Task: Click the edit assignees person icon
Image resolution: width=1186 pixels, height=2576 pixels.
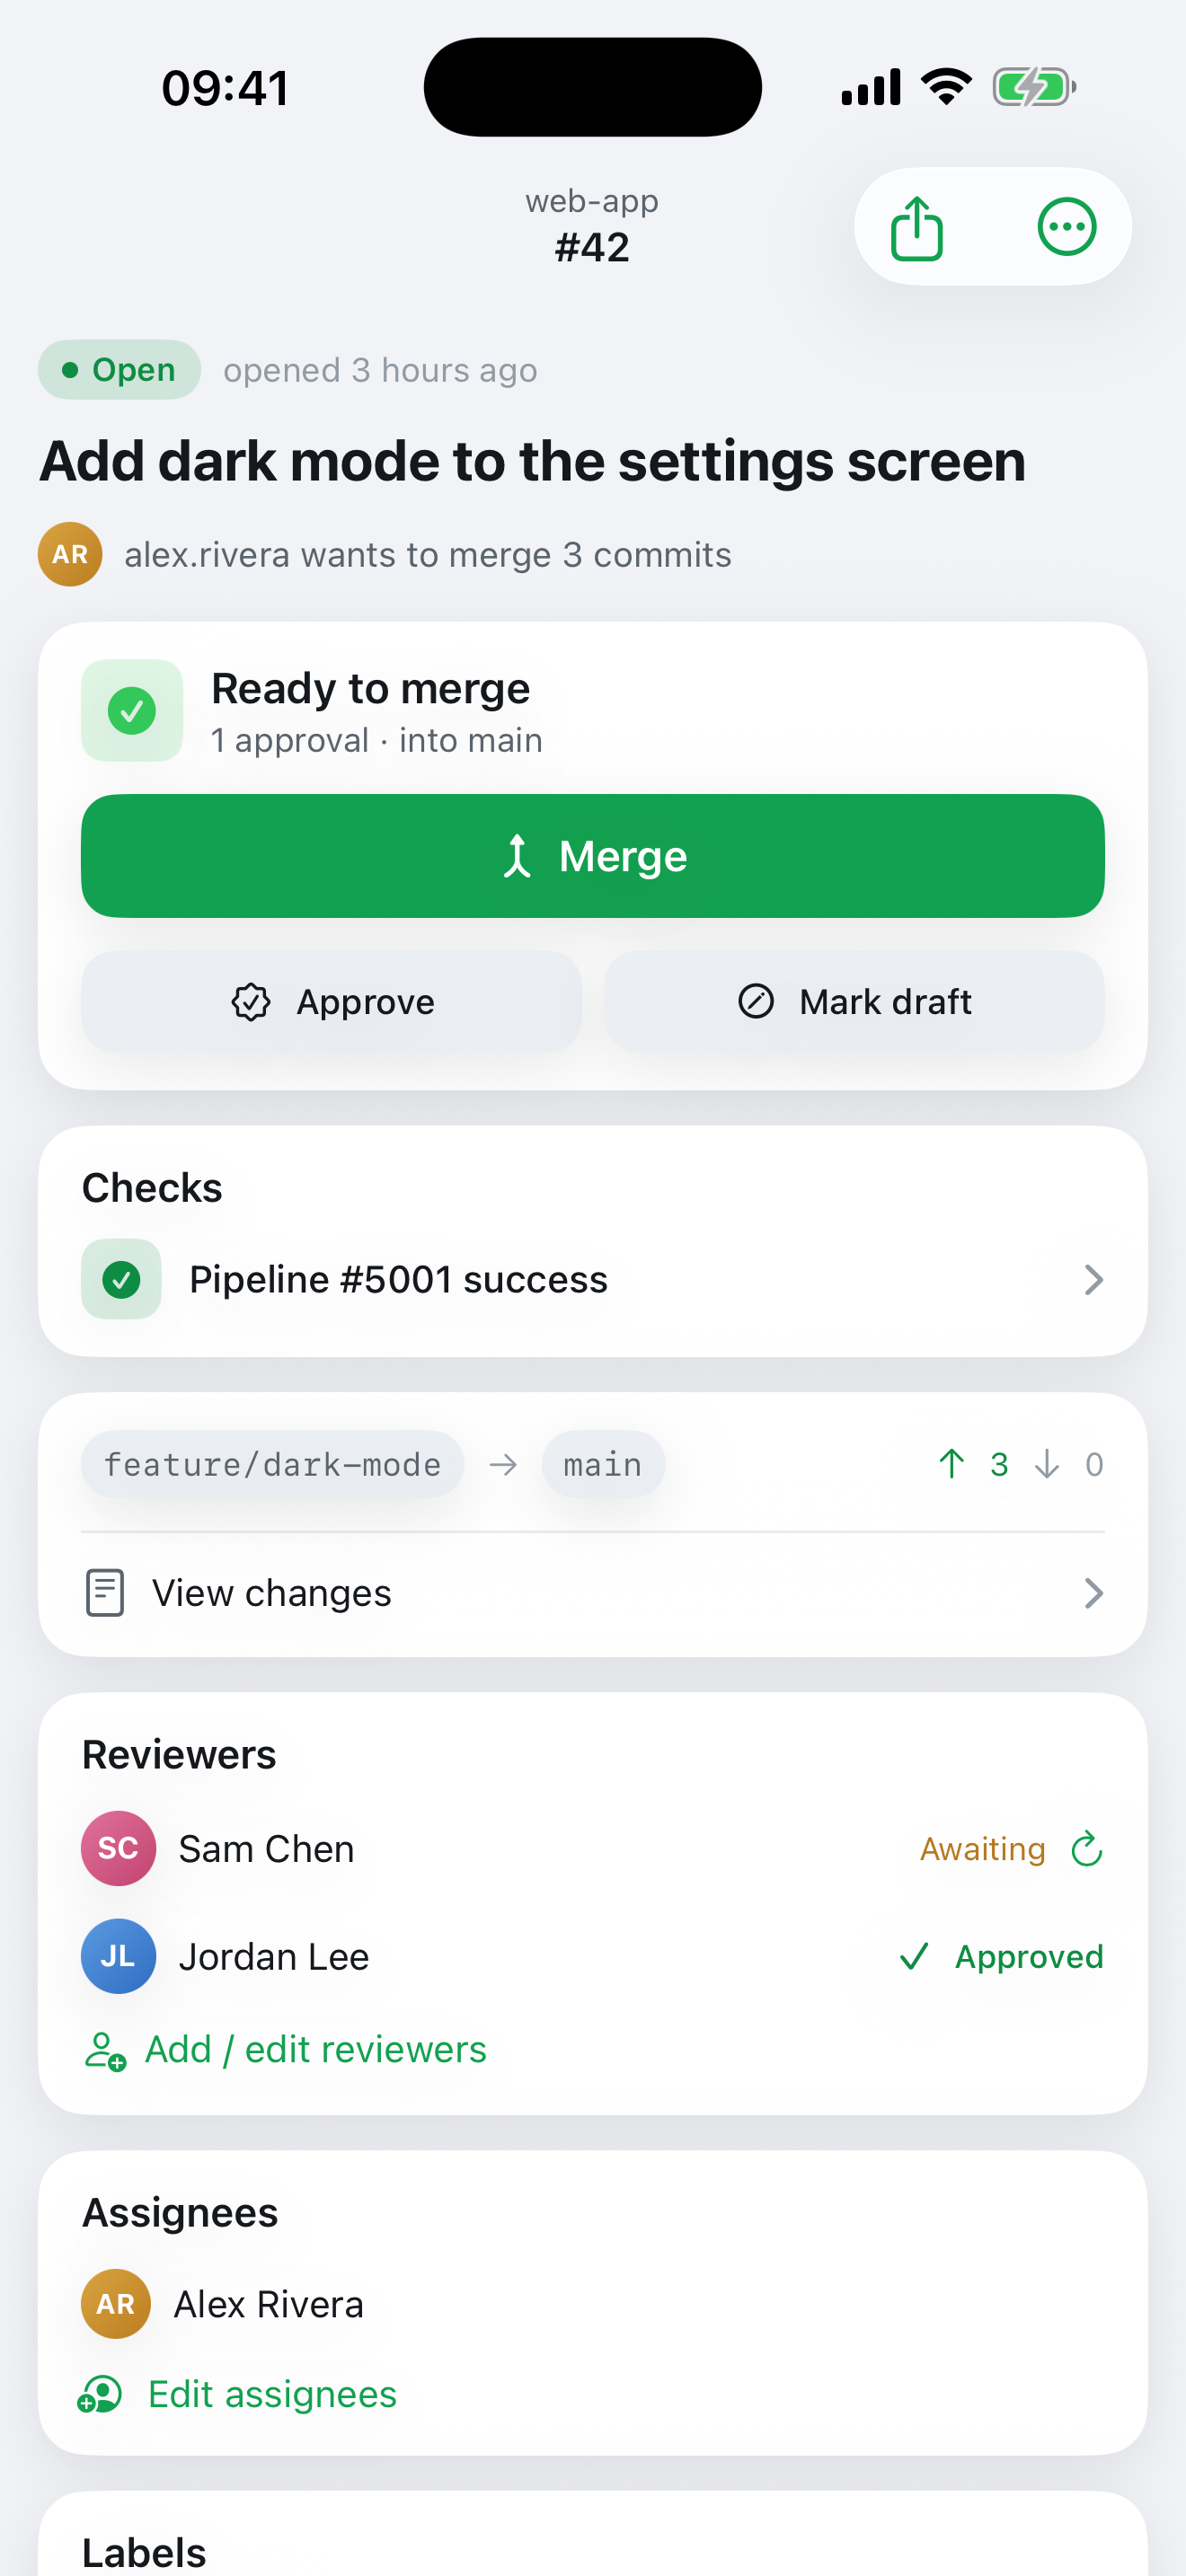Action: click(x=100, y=2395)
